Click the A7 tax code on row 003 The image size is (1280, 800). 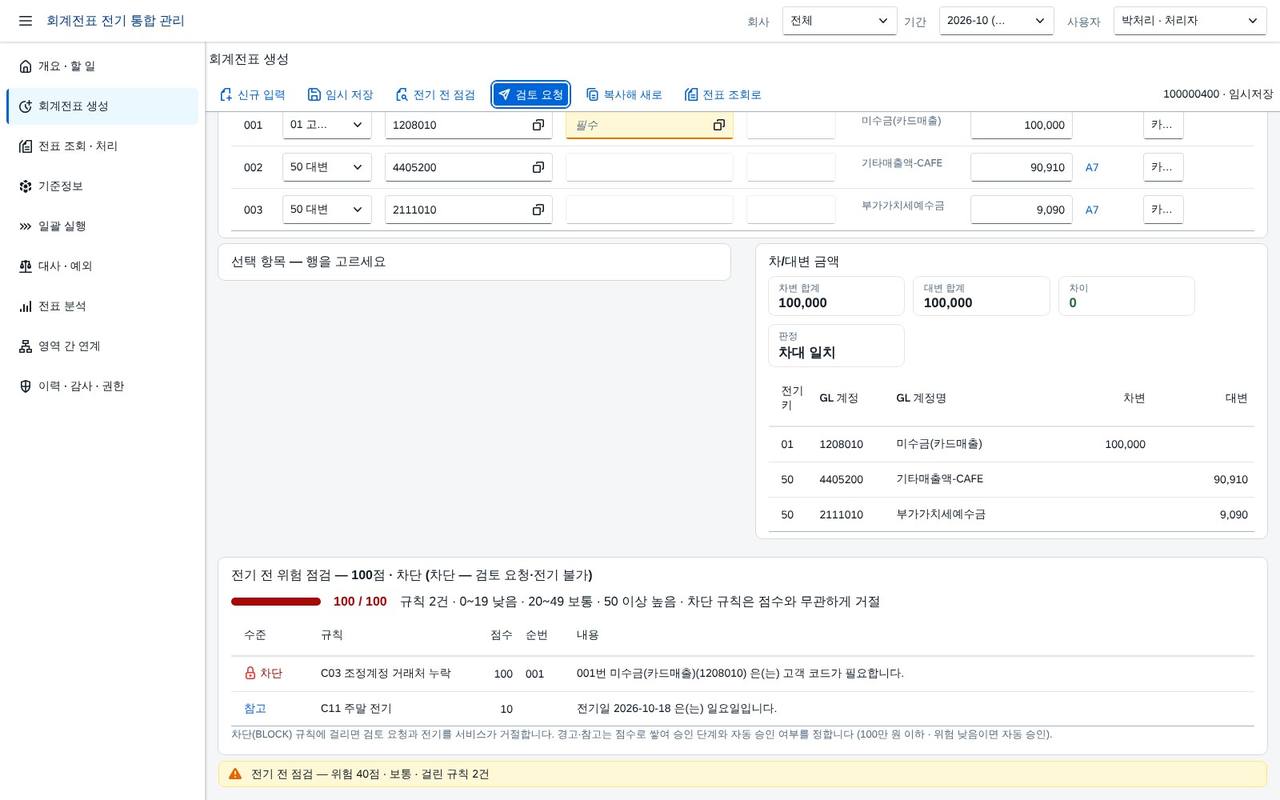pyautogui.click(x=1092, y=210)
